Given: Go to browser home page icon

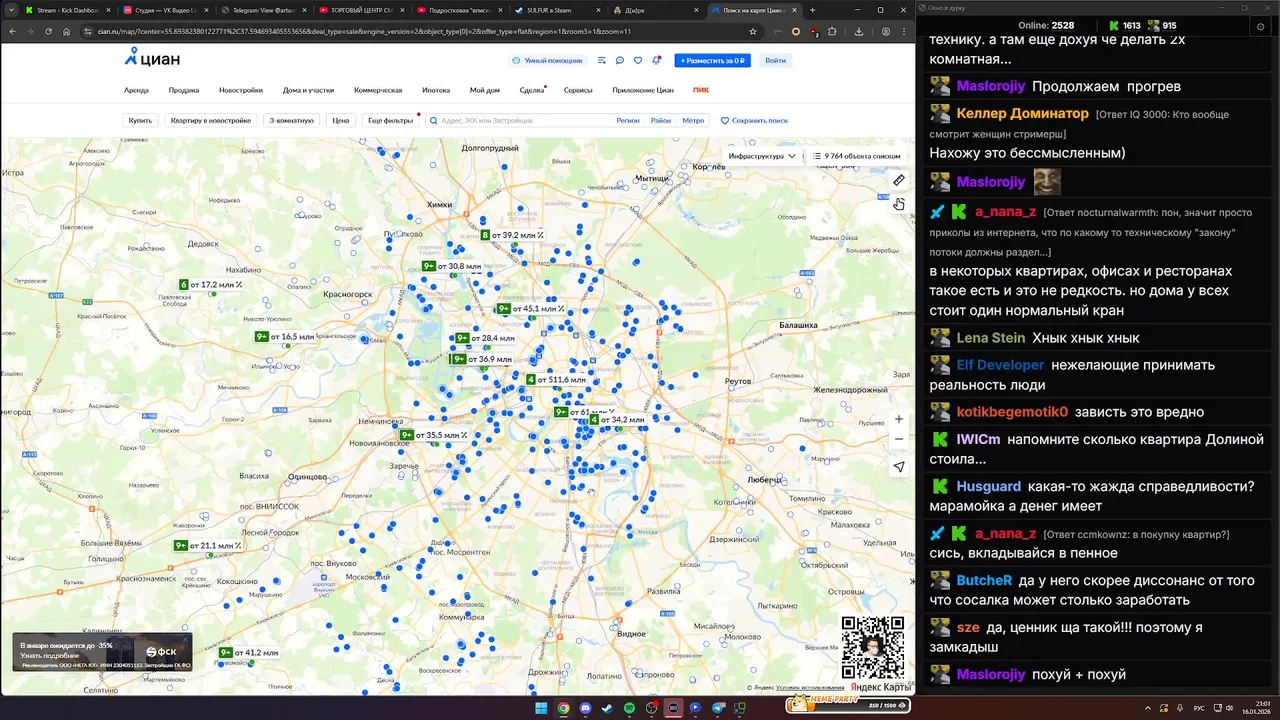Looking at the screenshot, I should coord(66,31).
